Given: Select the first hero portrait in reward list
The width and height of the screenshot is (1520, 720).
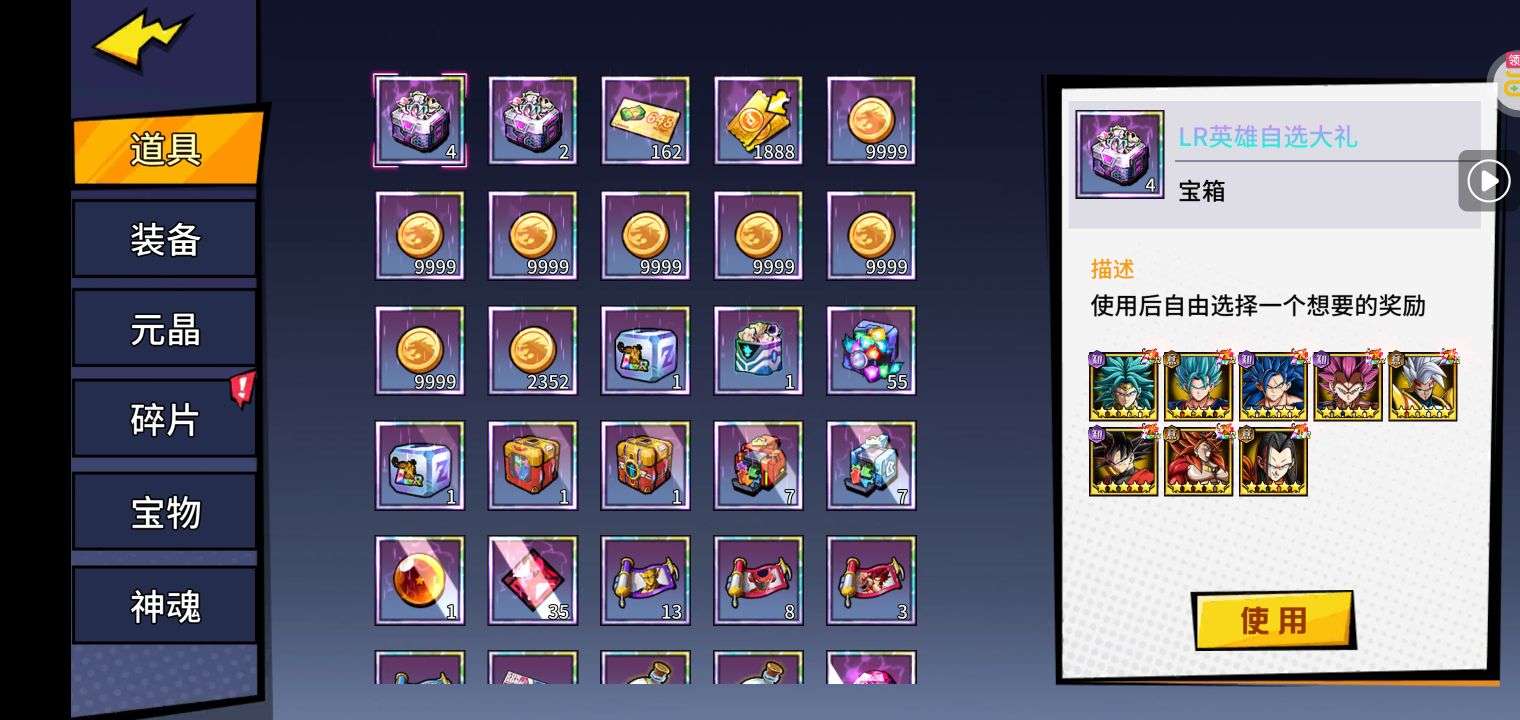Looking at the screenshot, I should [x=1123, y=386].
